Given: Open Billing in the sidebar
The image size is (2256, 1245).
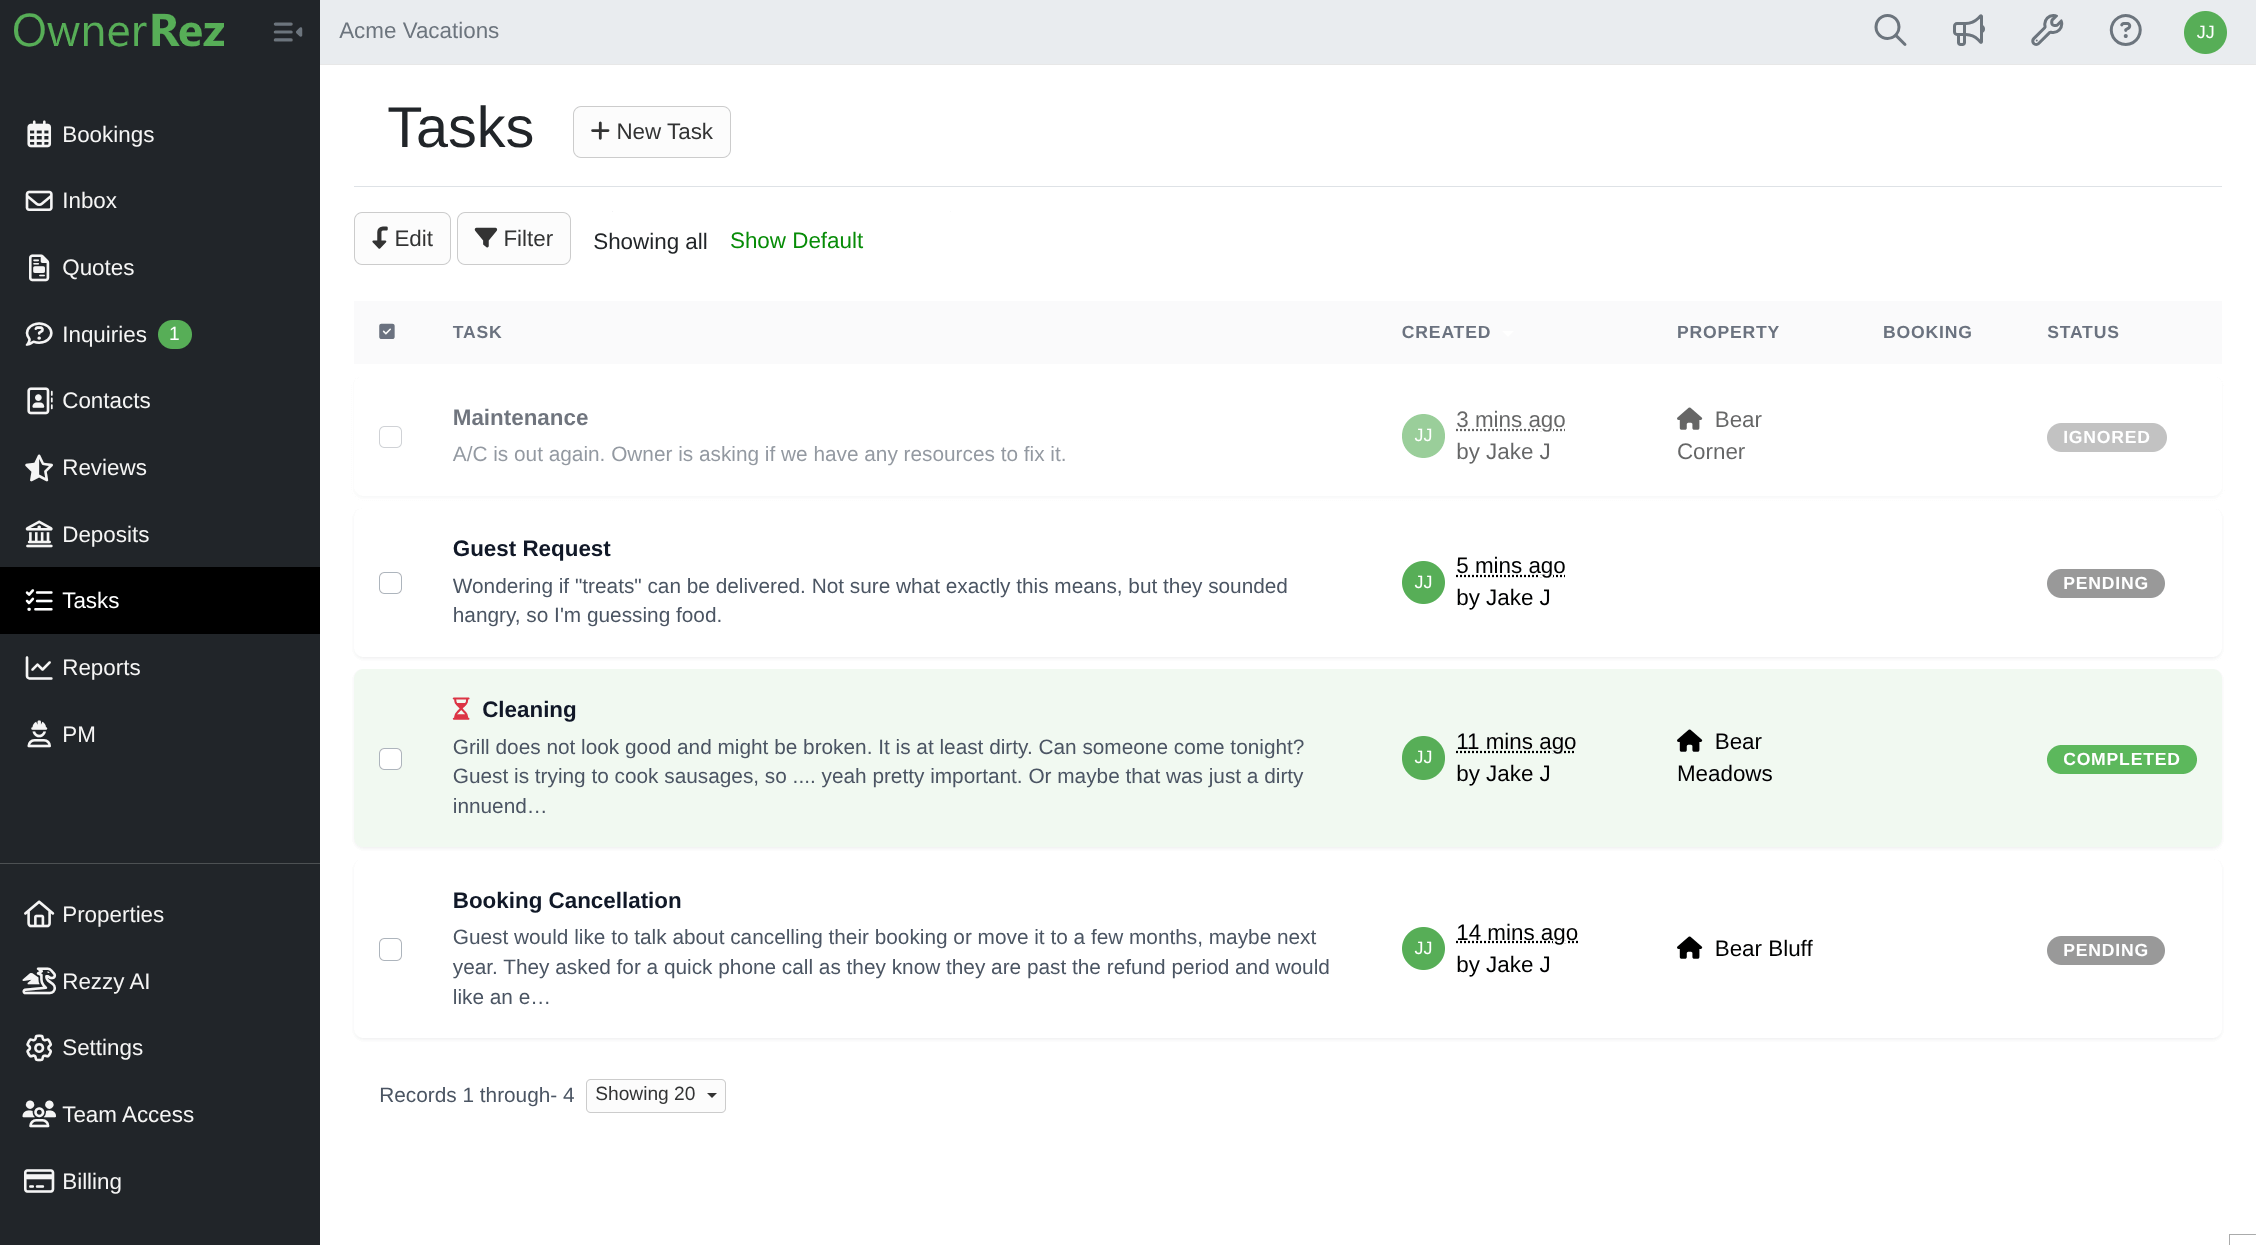Looking at the screenshot, I should 160,1181.
